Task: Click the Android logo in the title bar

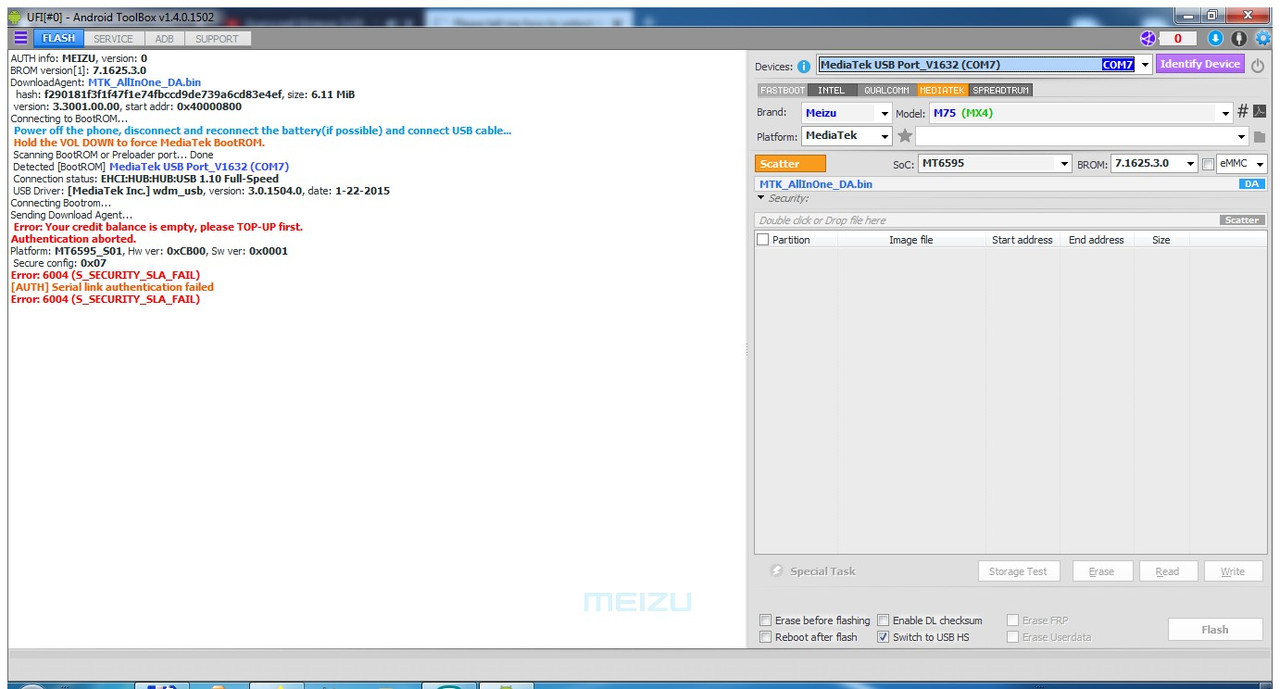Action: click(x=14, y=17)
